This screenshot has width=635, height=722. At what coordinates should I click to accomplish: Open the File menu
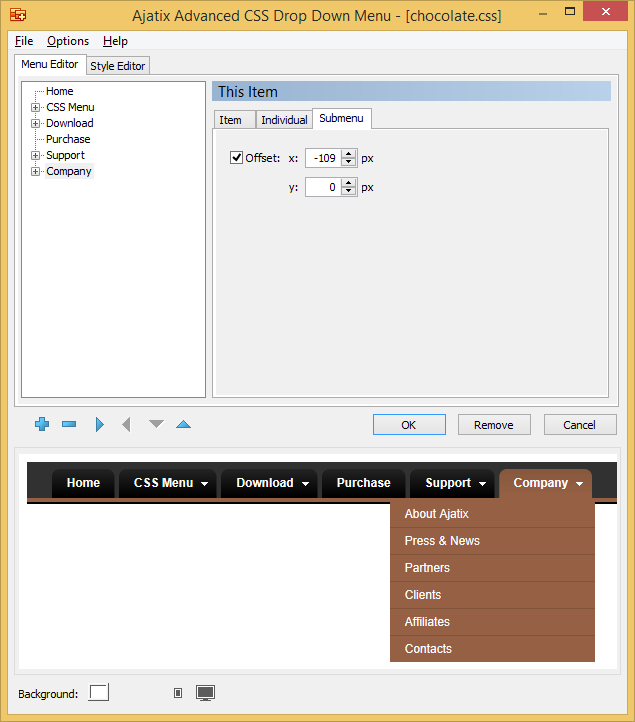pos(24,41)
